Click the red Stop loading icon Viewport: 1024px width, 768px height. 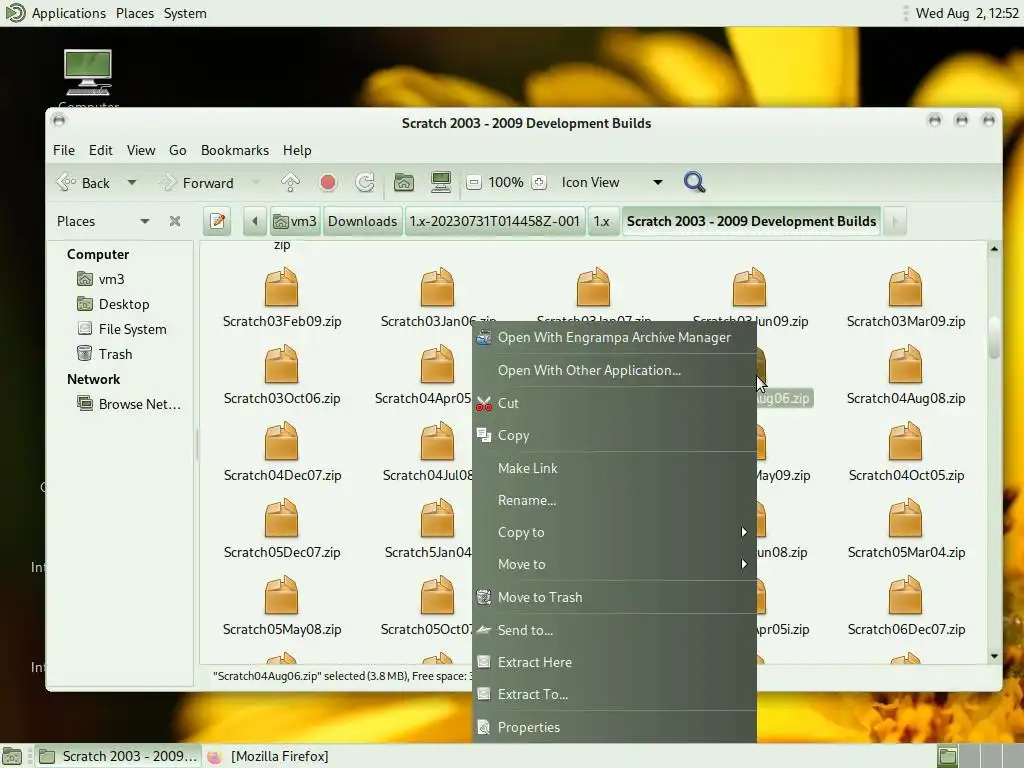click(328, 183)
